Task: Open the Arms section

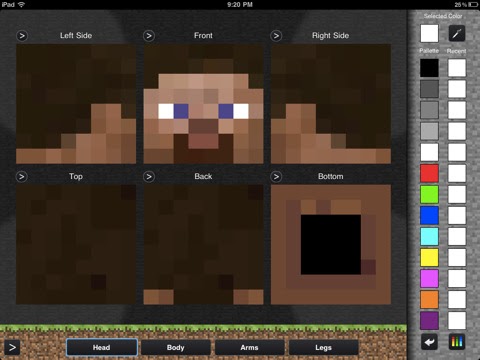Action: point(249,347)
